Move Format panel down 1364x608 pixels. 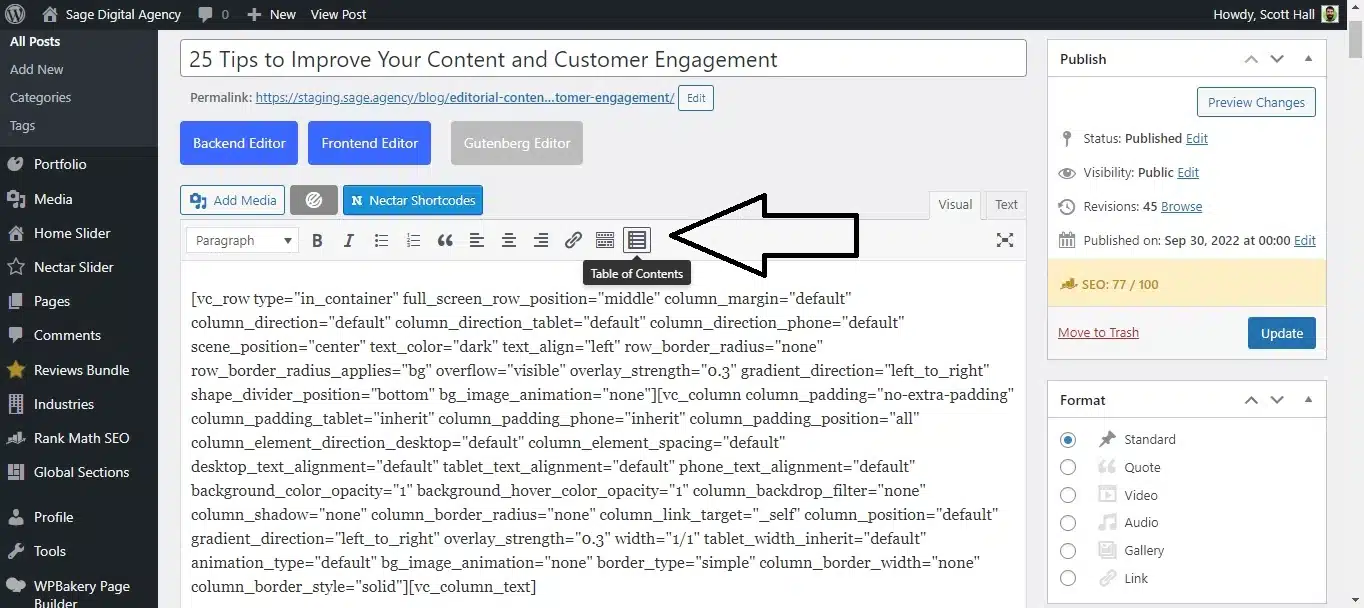click(x=1277, y=400)
